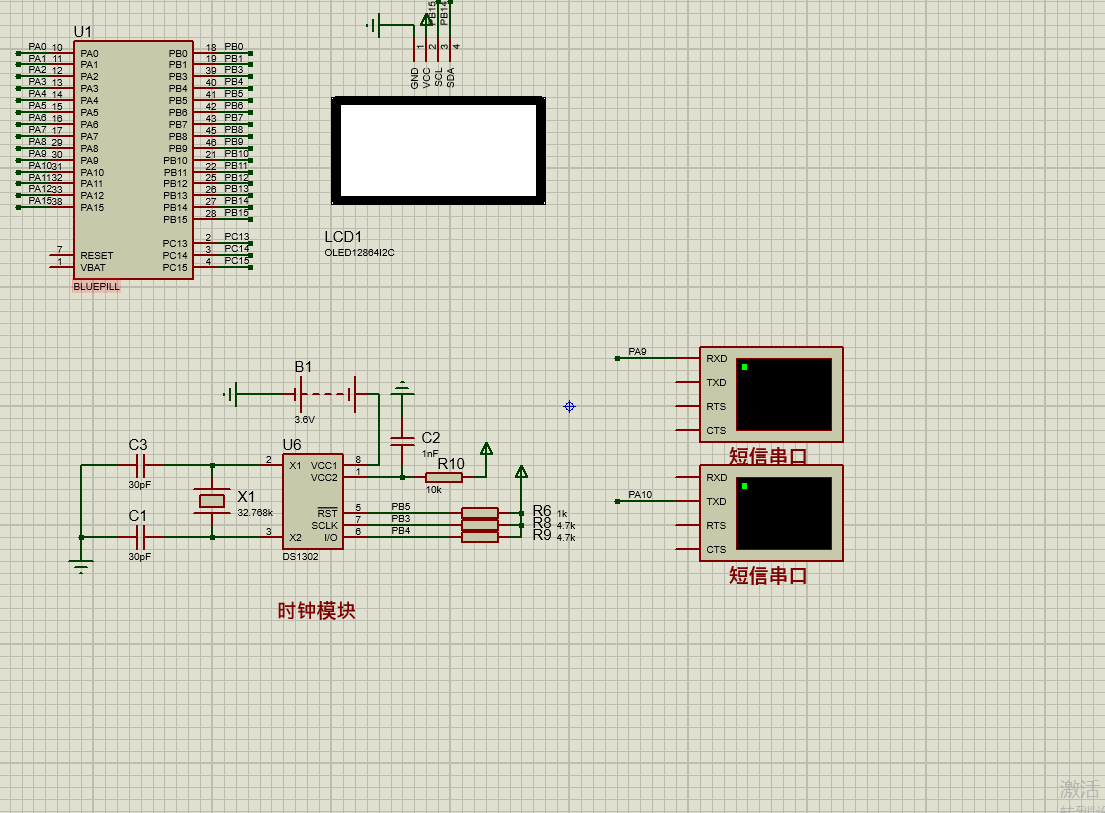Click RTS pin of the PA9 terminal
Image resolution: width=1105 pixels, height=813 pixels.
(716, 406)
